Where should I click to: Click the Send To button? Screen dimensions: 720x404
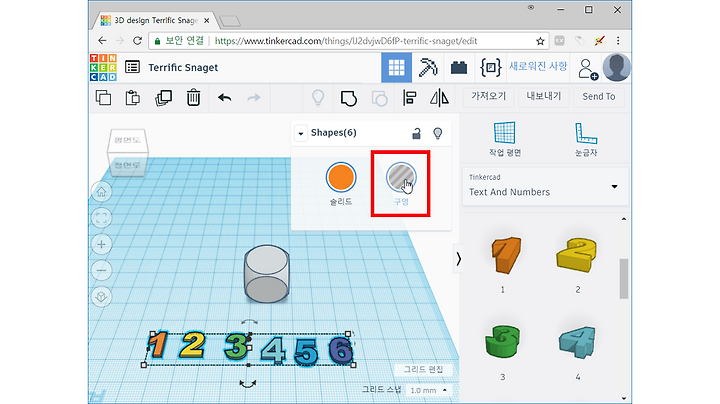tap(599, 96)
